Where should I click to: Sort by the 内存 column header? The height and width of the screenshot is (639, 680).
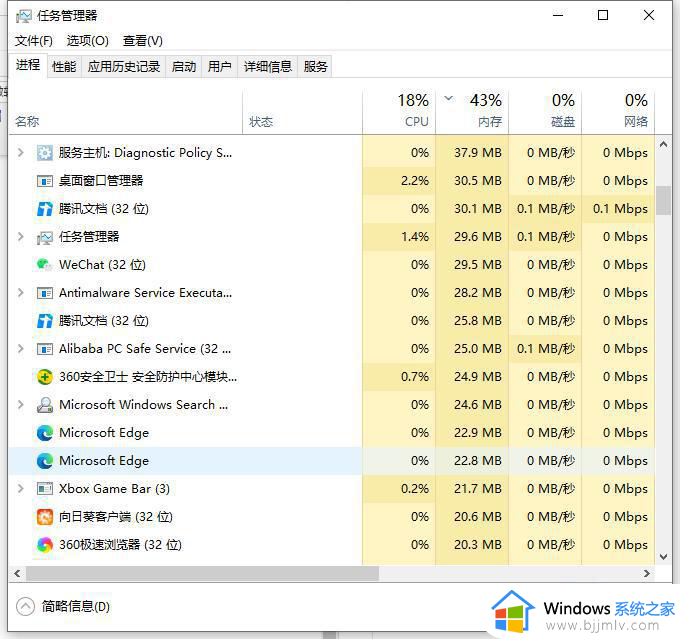coord(472,111)
